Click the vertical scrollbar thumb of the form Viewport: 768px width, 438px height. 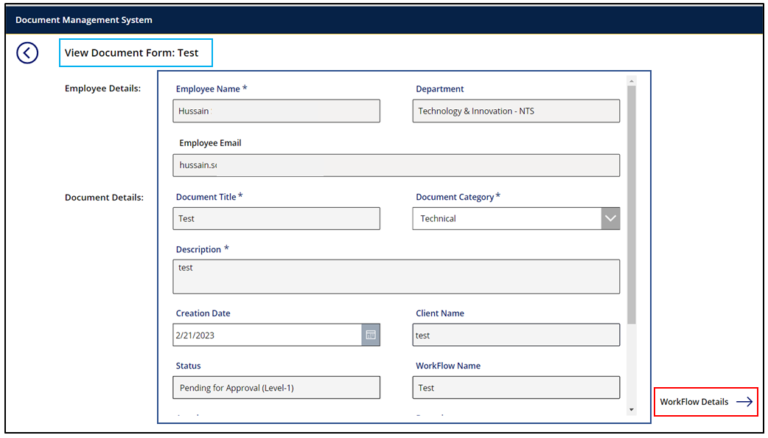tap(631, 205)
